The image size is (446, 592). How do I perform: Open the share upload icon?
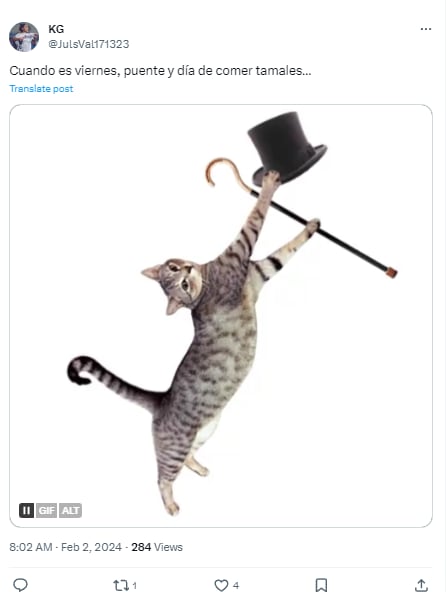coord(421,585)
